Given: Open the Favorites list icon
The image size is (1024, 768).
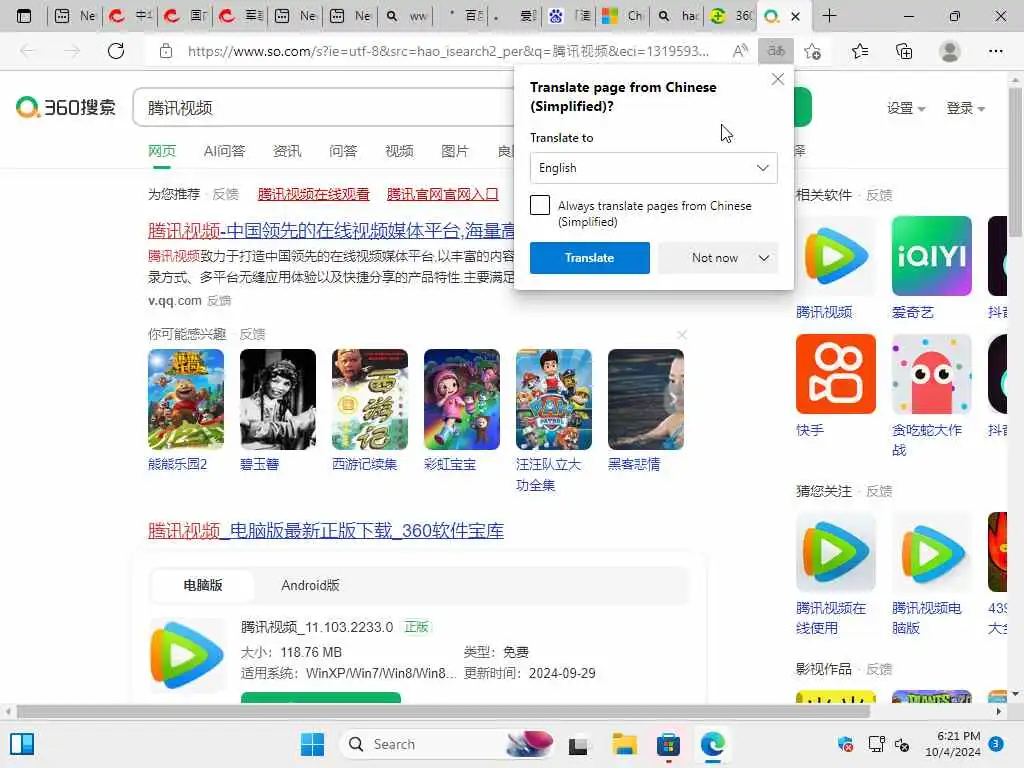Looking at the screenshot, I should [x=859, y=51].
